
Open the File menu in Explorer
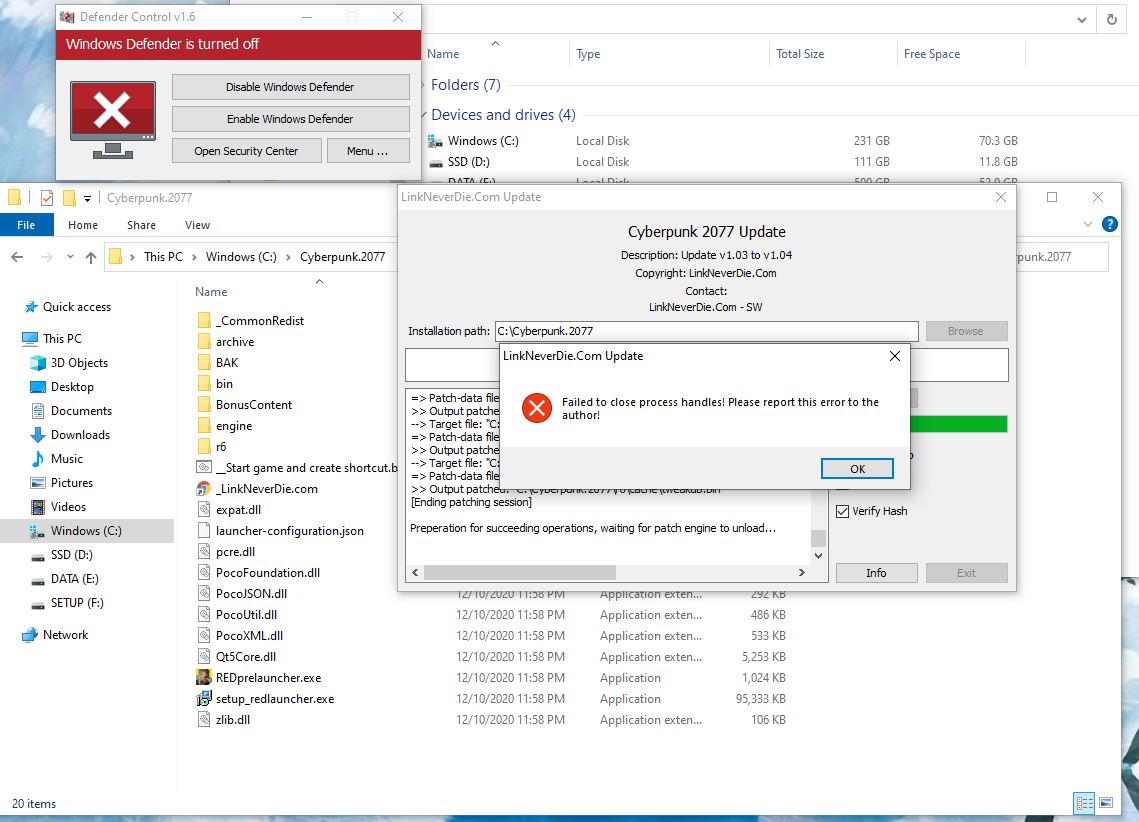pyautogui.click(x=26, y=225)
